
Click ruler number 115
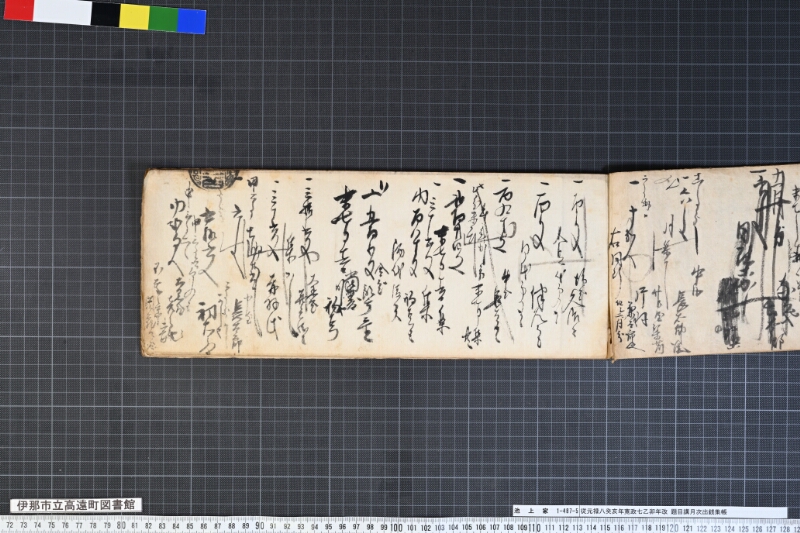coord(605,528)
